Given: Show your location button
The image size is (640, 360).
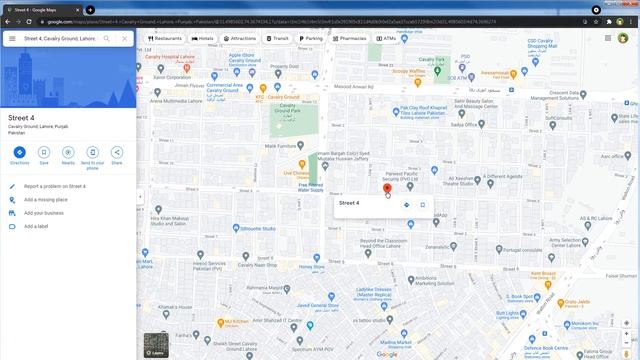Looking at the screenshot, I should [627, 323].
